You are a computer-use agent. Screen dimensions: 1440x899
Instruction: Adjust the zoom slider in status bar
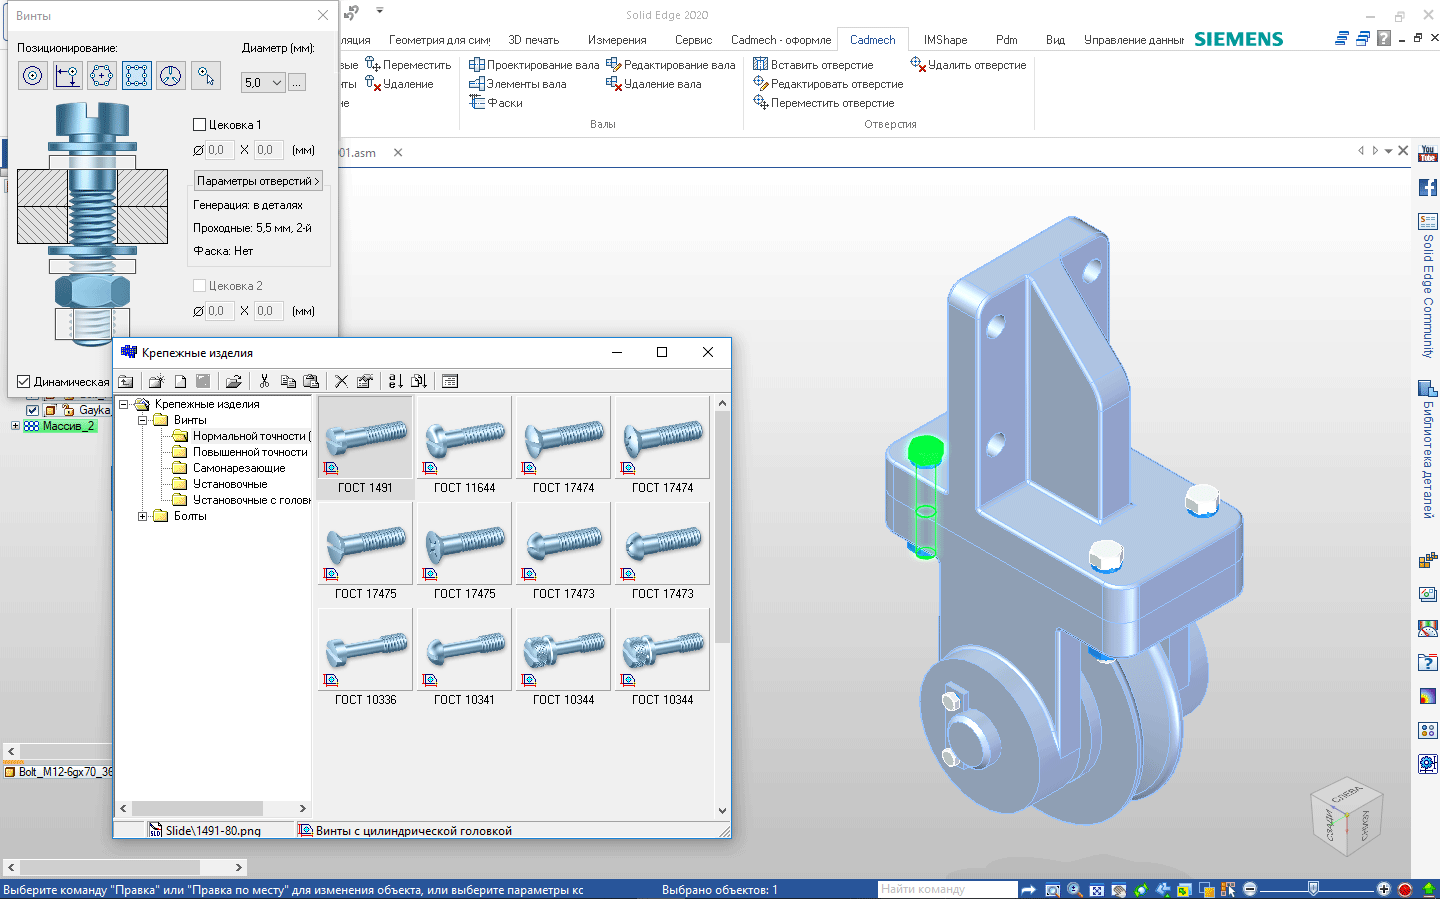tap(1313, 888)
